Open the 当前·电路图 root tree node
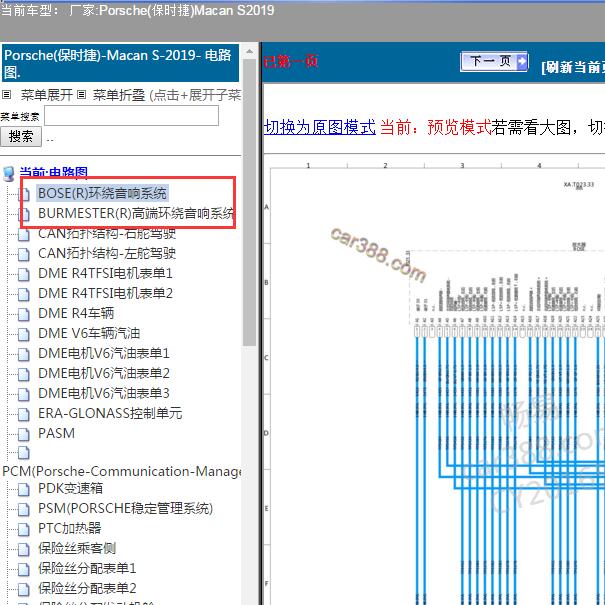The height and width of the screenshot is (605, 605). 53,172
